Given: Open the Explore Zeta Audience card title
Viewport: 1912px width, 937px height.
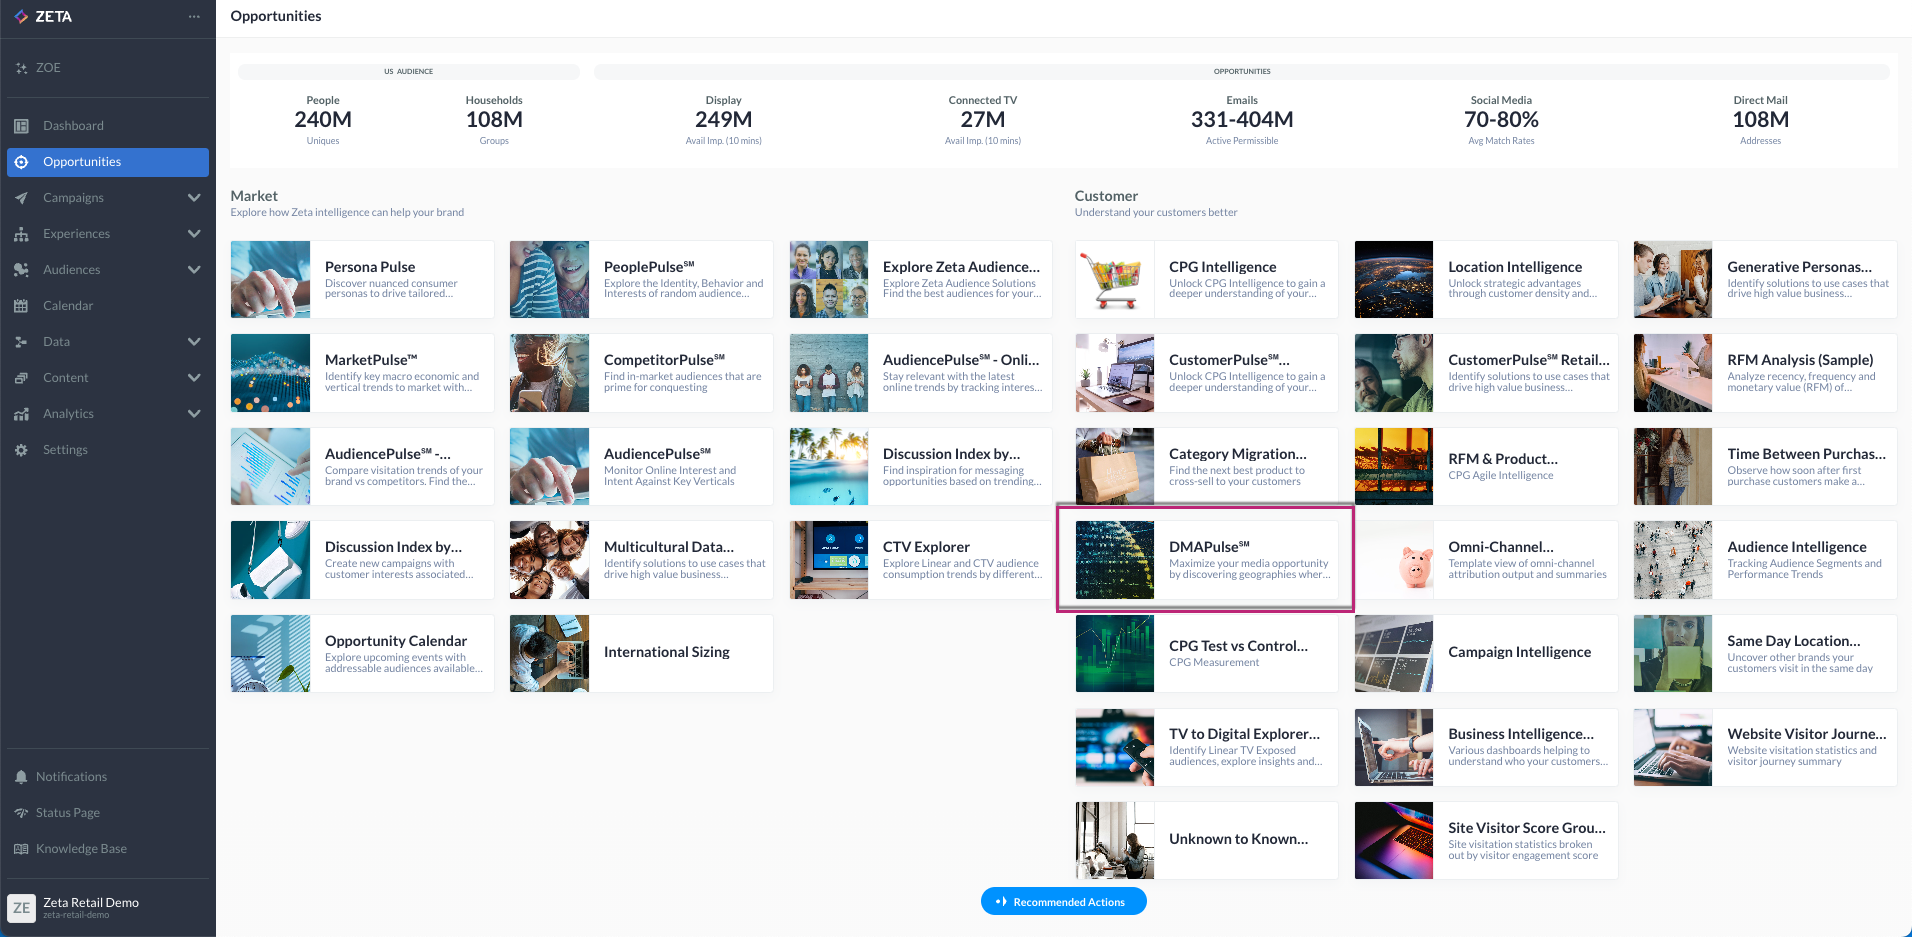Looking at the screenshot, I should pos(961,267).
